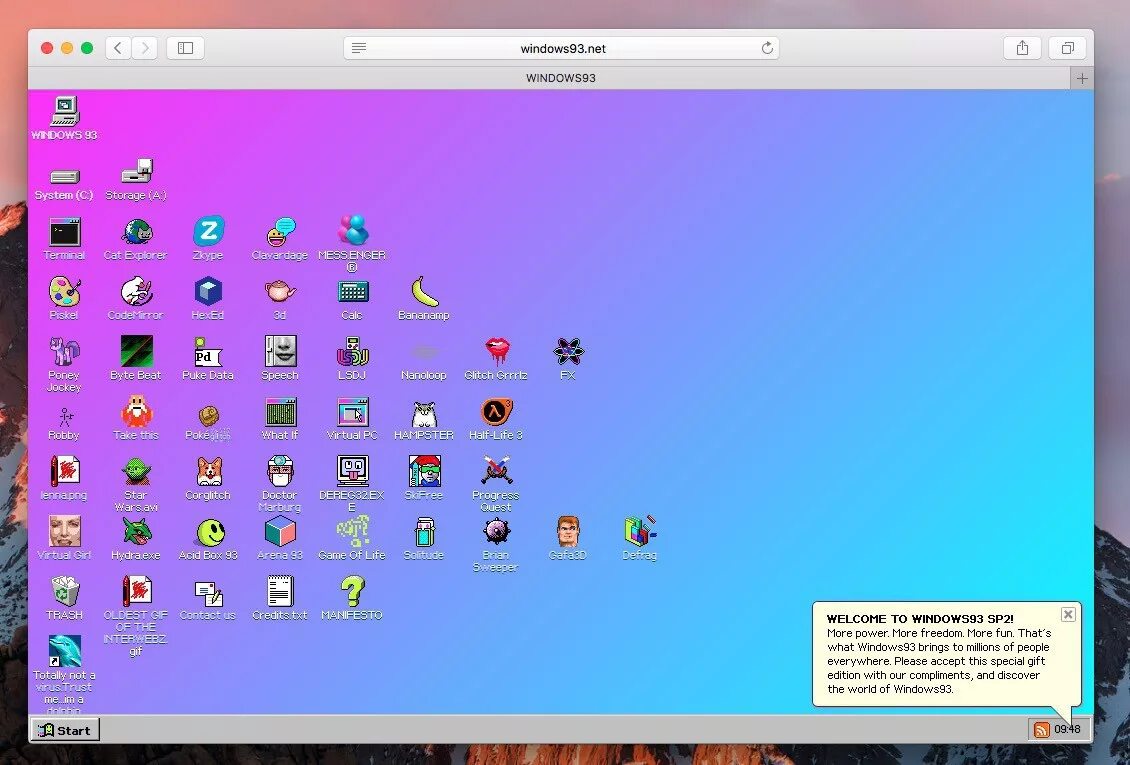The width and height of the screenshot is (1130, 765).
Task: Open the Solitude icon
Action: tap(424, 532)
